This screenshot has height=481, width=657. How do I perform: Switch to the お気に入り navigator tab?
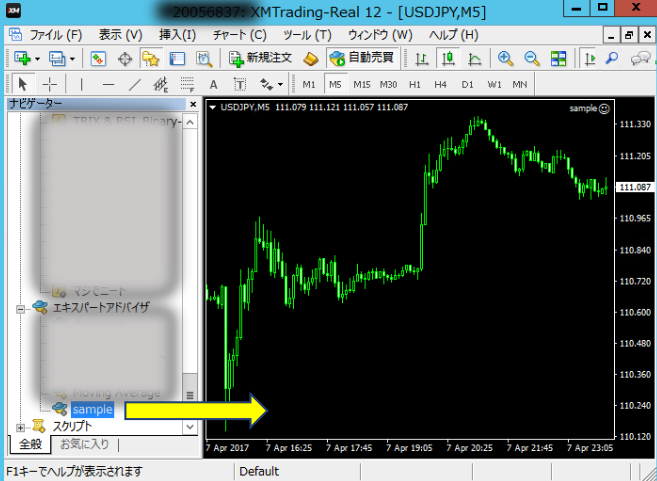point(85,444)
